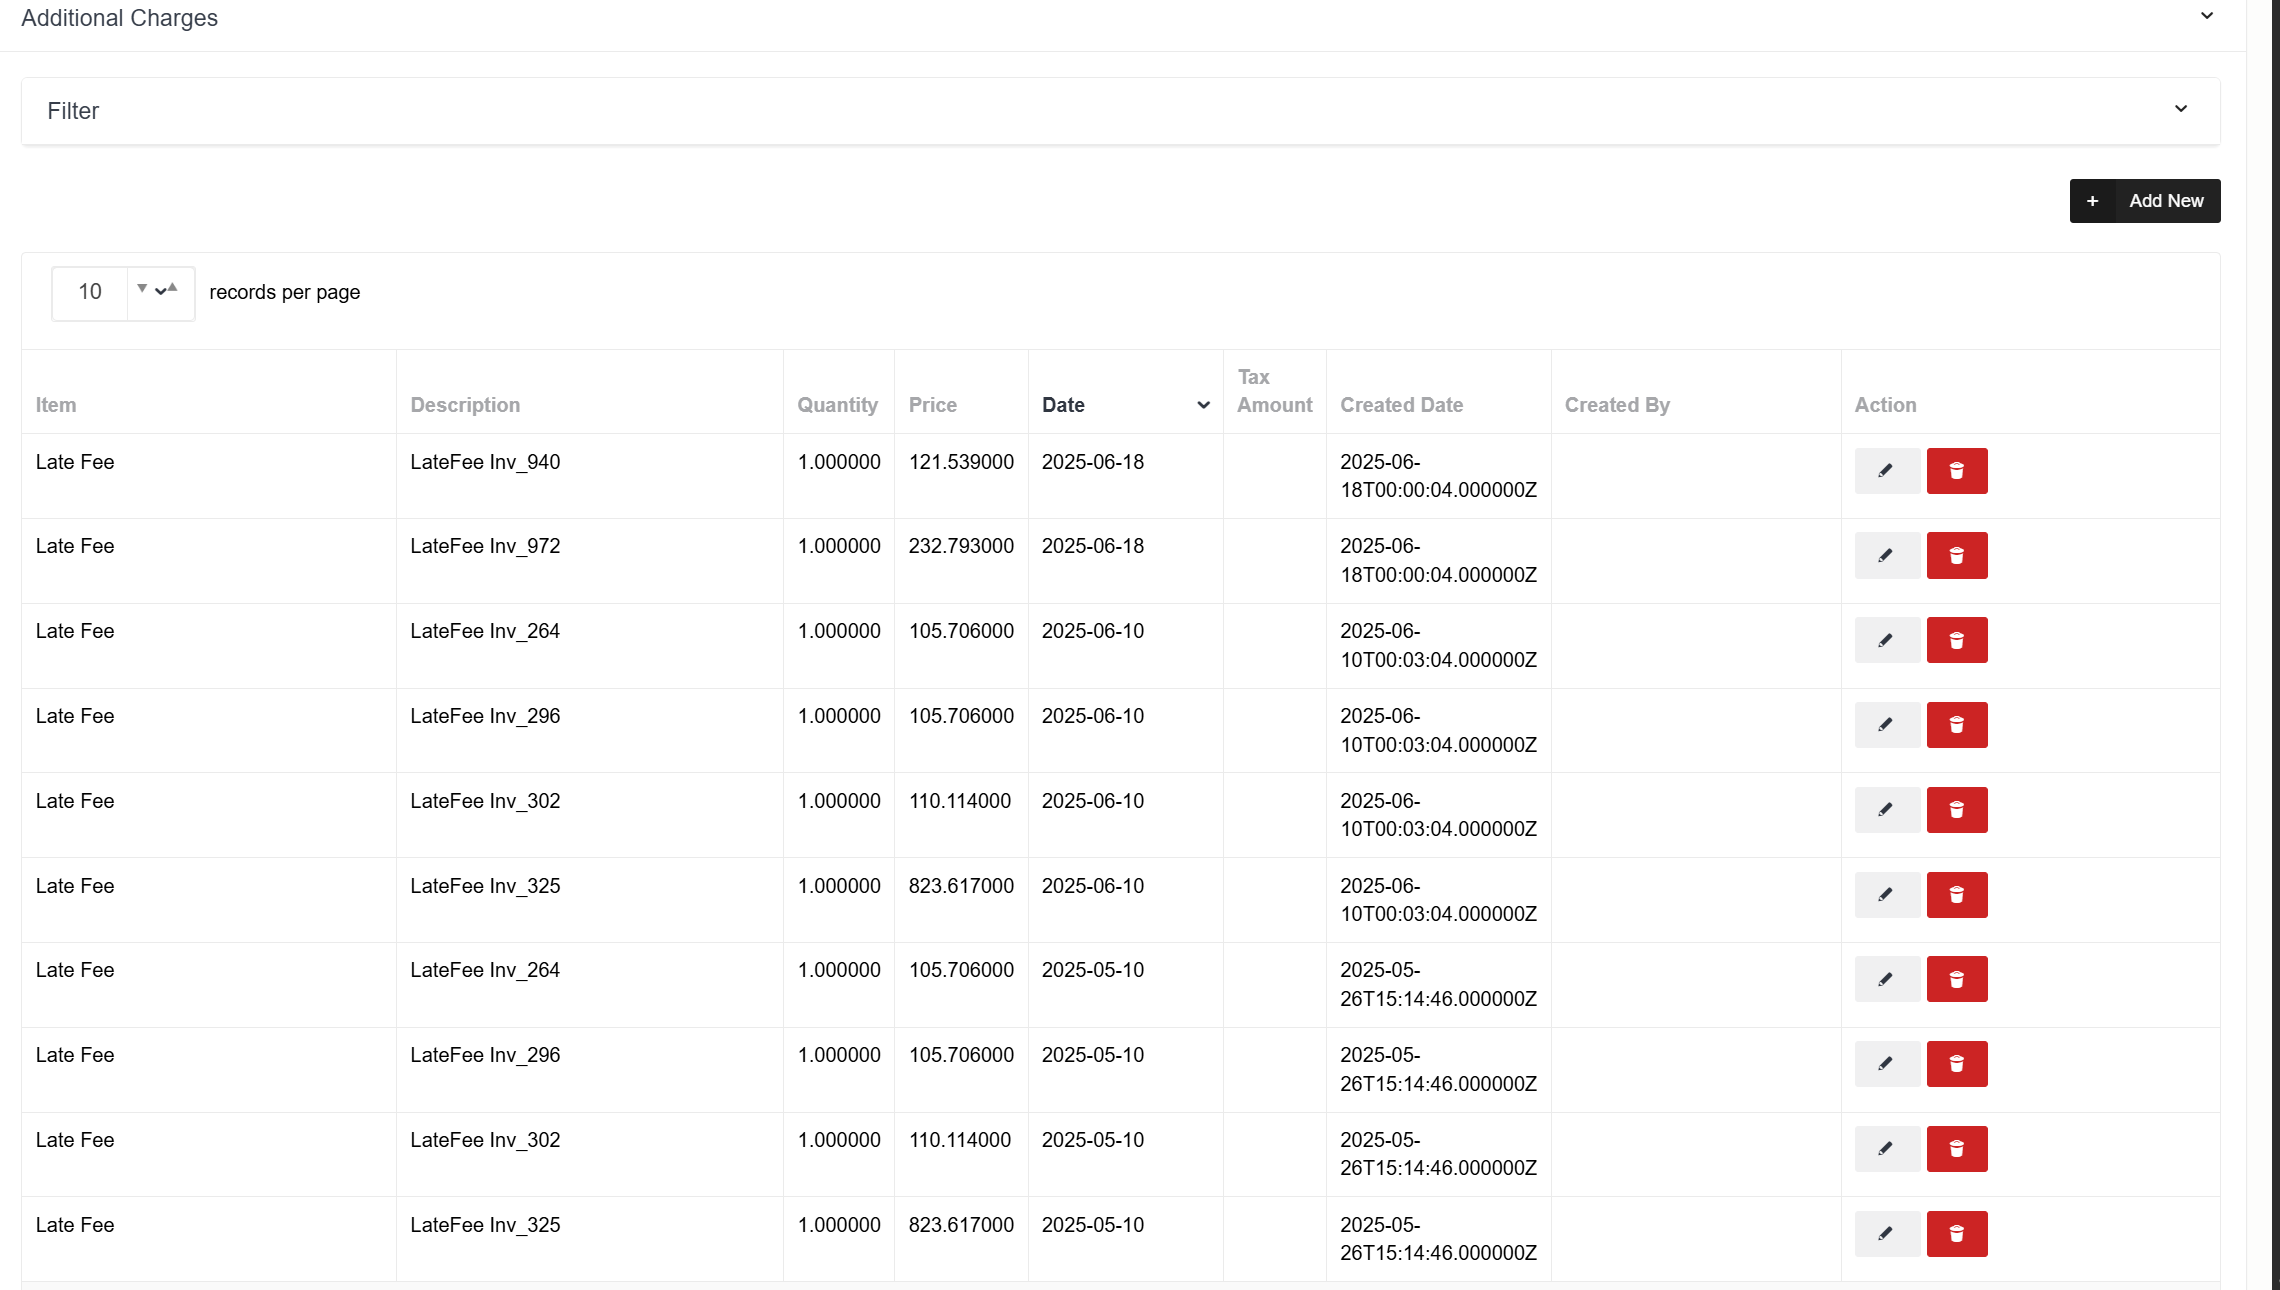Delete the LateFee Inv_972 row
2280x1290 pixels.
click(1956, 556)
